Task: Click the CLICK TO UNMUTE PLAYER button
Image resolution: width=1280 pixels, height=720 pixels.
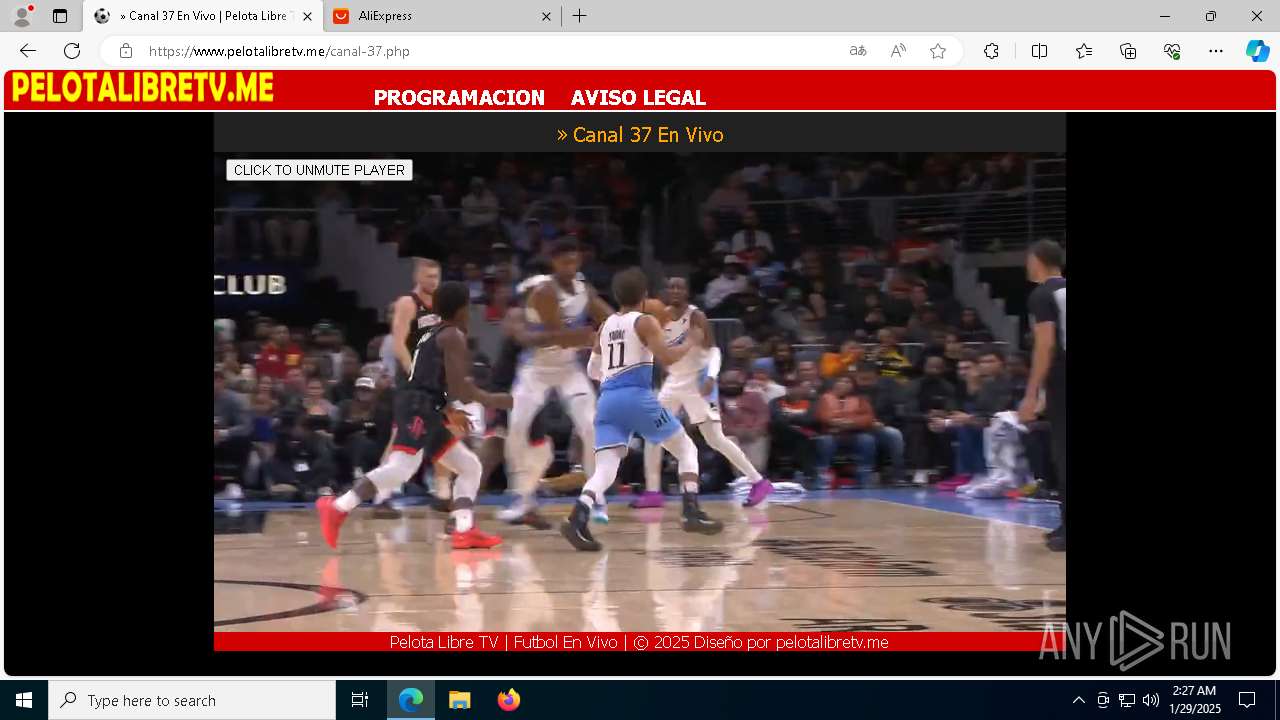Action: click(319, 170)
